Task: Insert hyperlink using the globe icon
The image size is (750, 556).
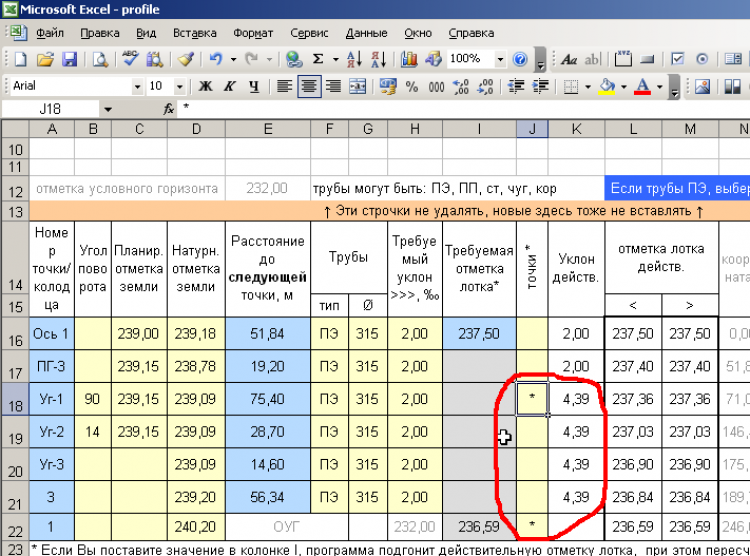Action: click(293, 59)
